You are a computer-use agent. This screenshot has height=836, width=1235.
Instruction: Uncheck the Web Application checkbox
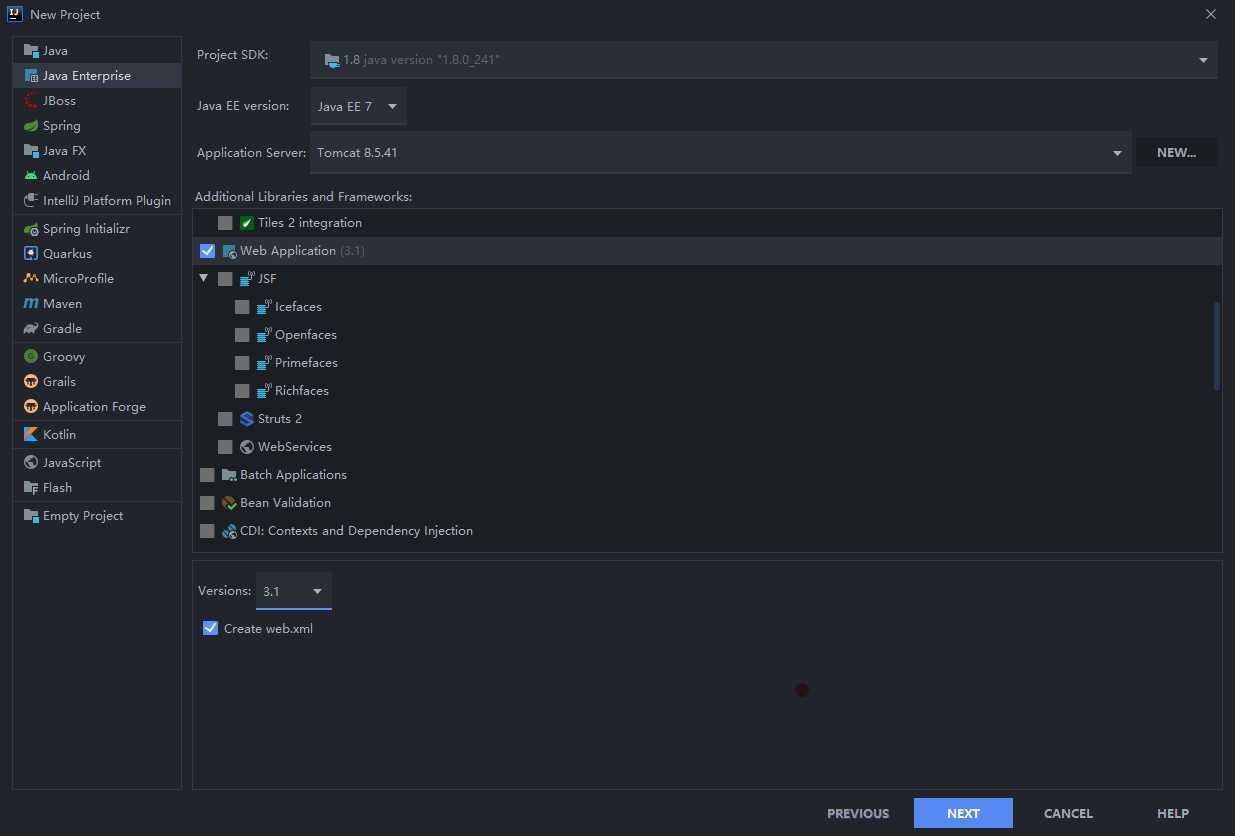pyautogui.click(x=207, y=251)
